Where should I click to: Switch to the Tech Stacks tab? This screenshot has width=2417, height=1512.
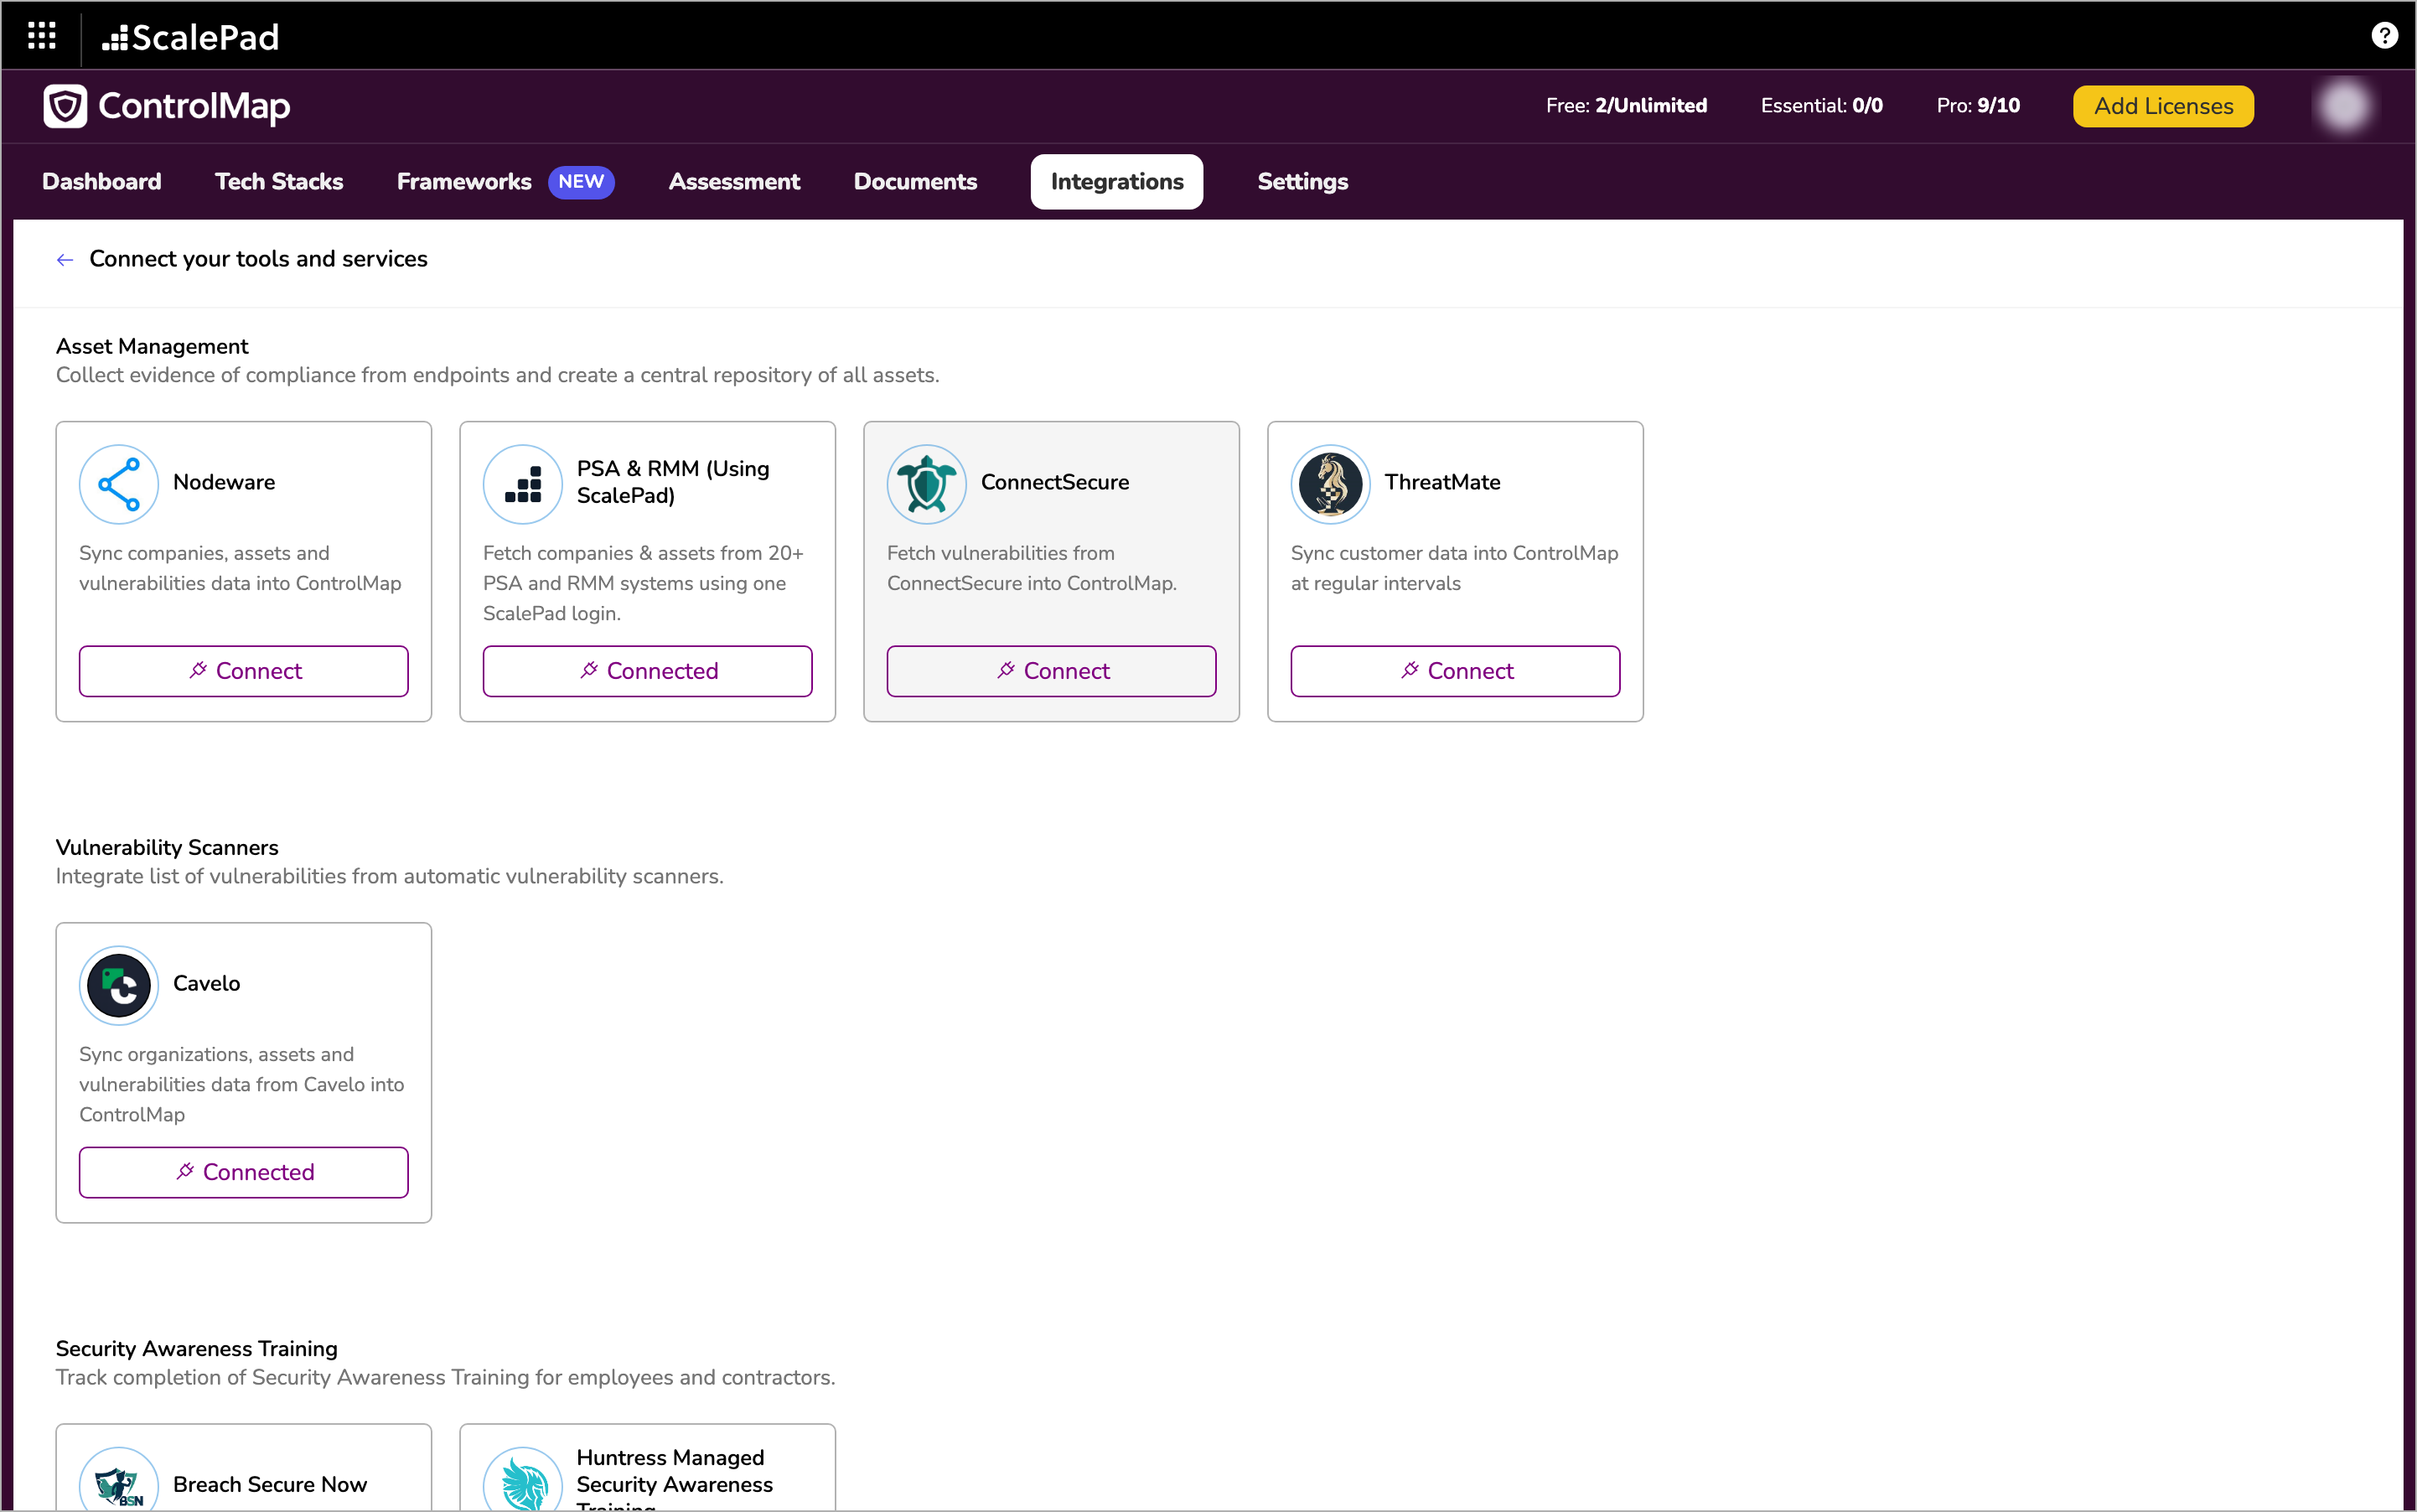(279, 182)
